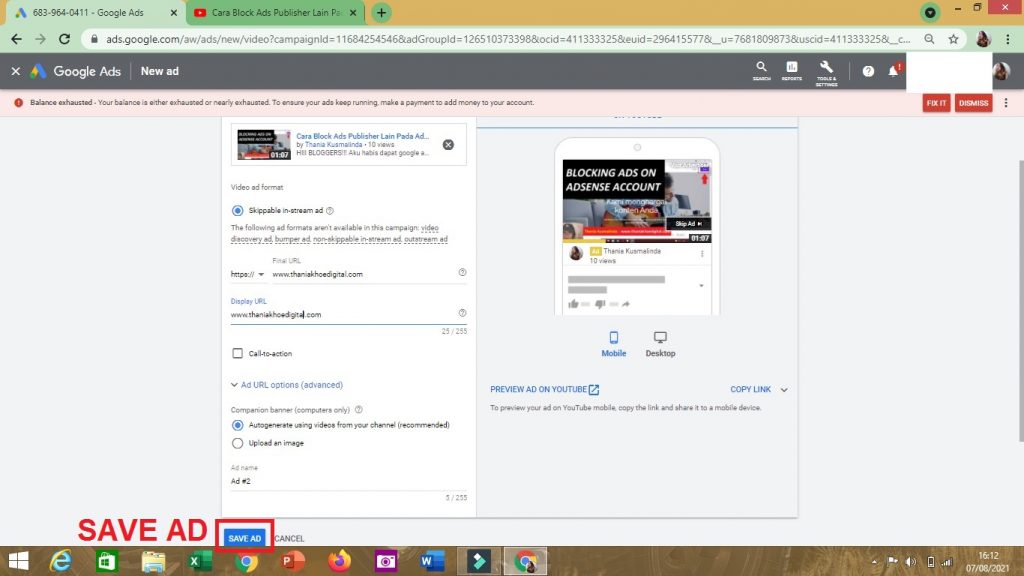Switch preview to Mobile icon
Screen dimensions: 1024x576
click(x=613, y=338)
